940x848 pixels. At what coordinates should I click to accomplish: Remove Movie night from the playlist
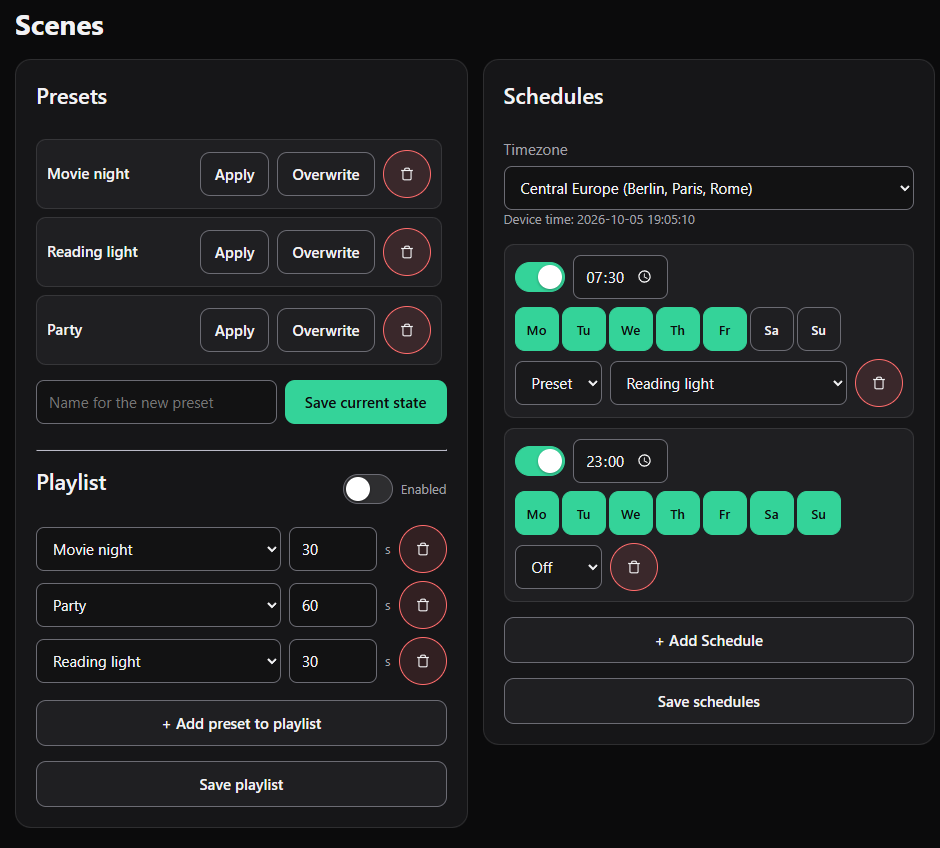click(423, 549)
